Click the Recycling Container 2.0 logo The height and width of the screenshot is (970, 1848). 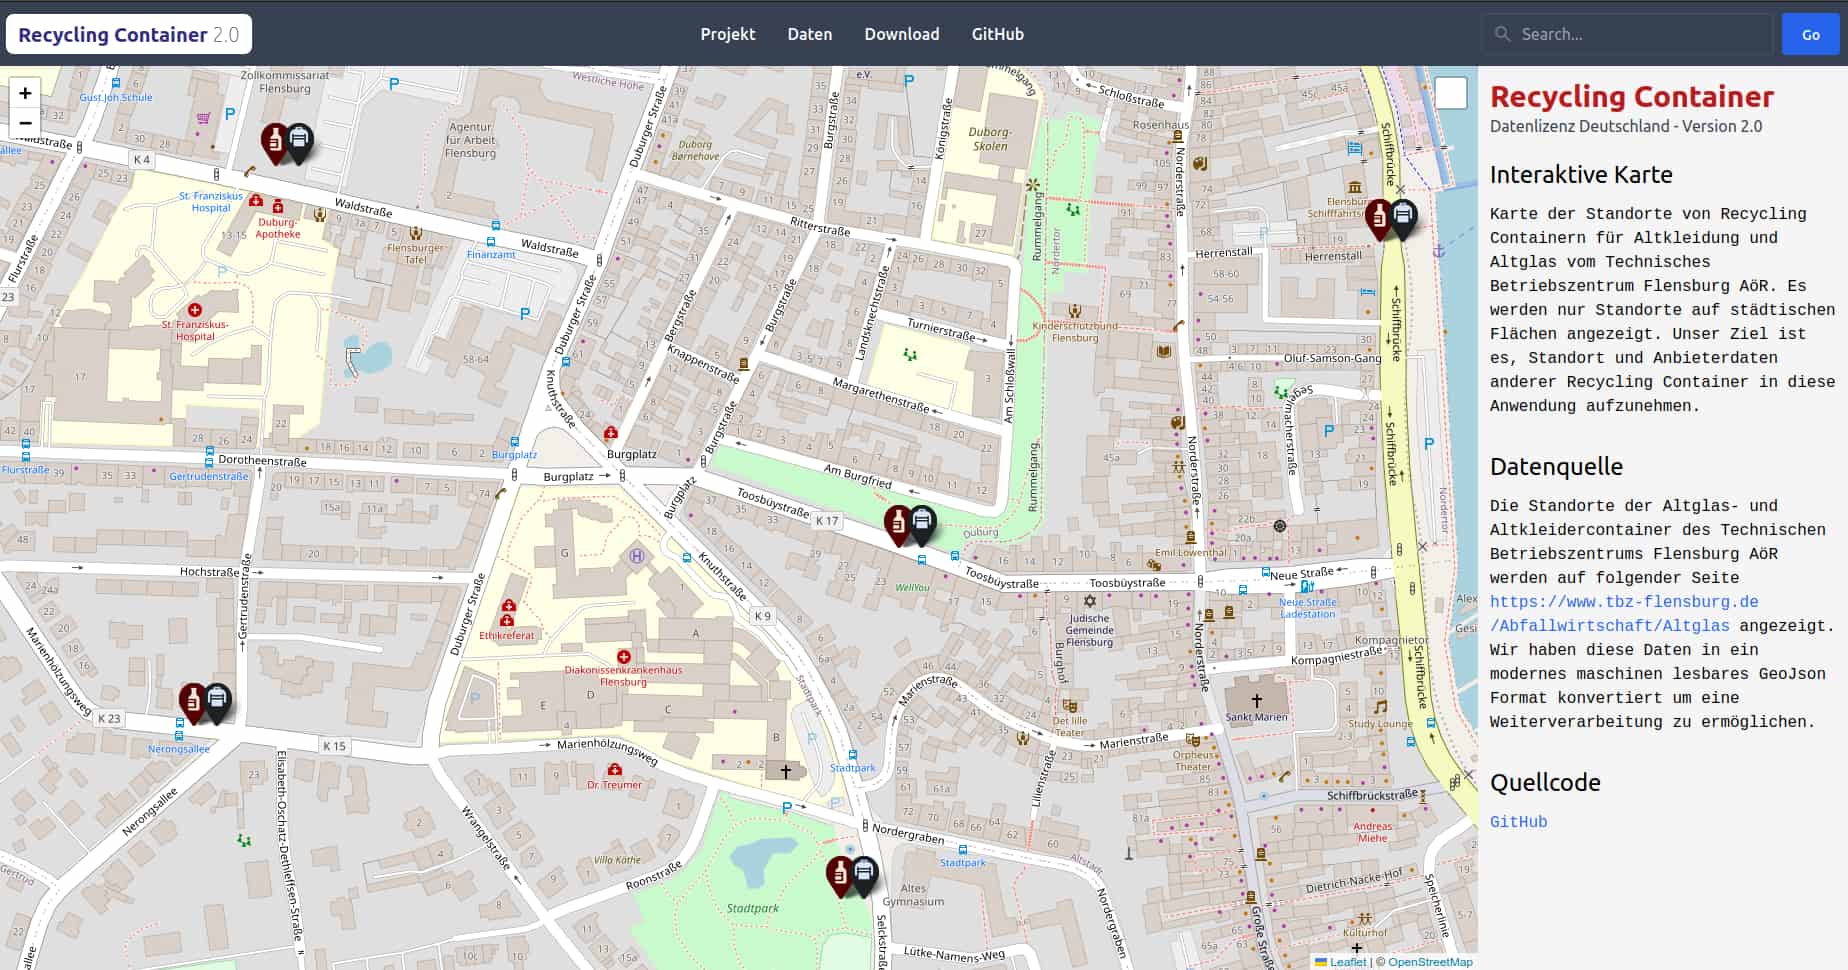pos(128,33)
